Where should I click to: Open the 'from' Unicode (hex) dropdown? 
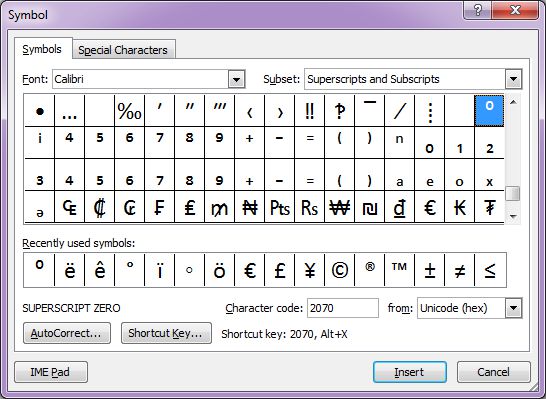(513, 308)
